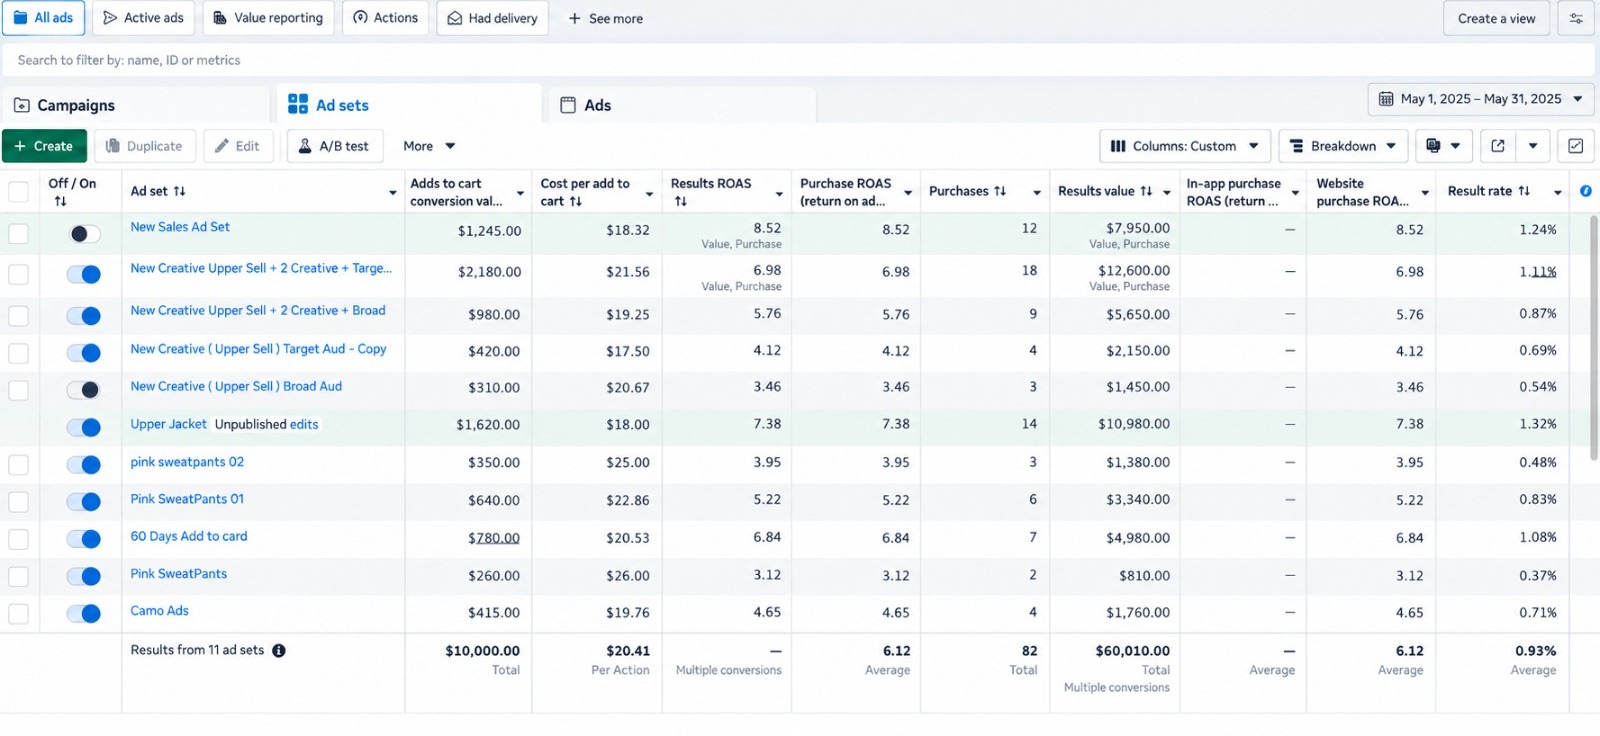This screenshot has height=736, width=1600.
Task: Select the Active ads view
Action: click(144, 18)
